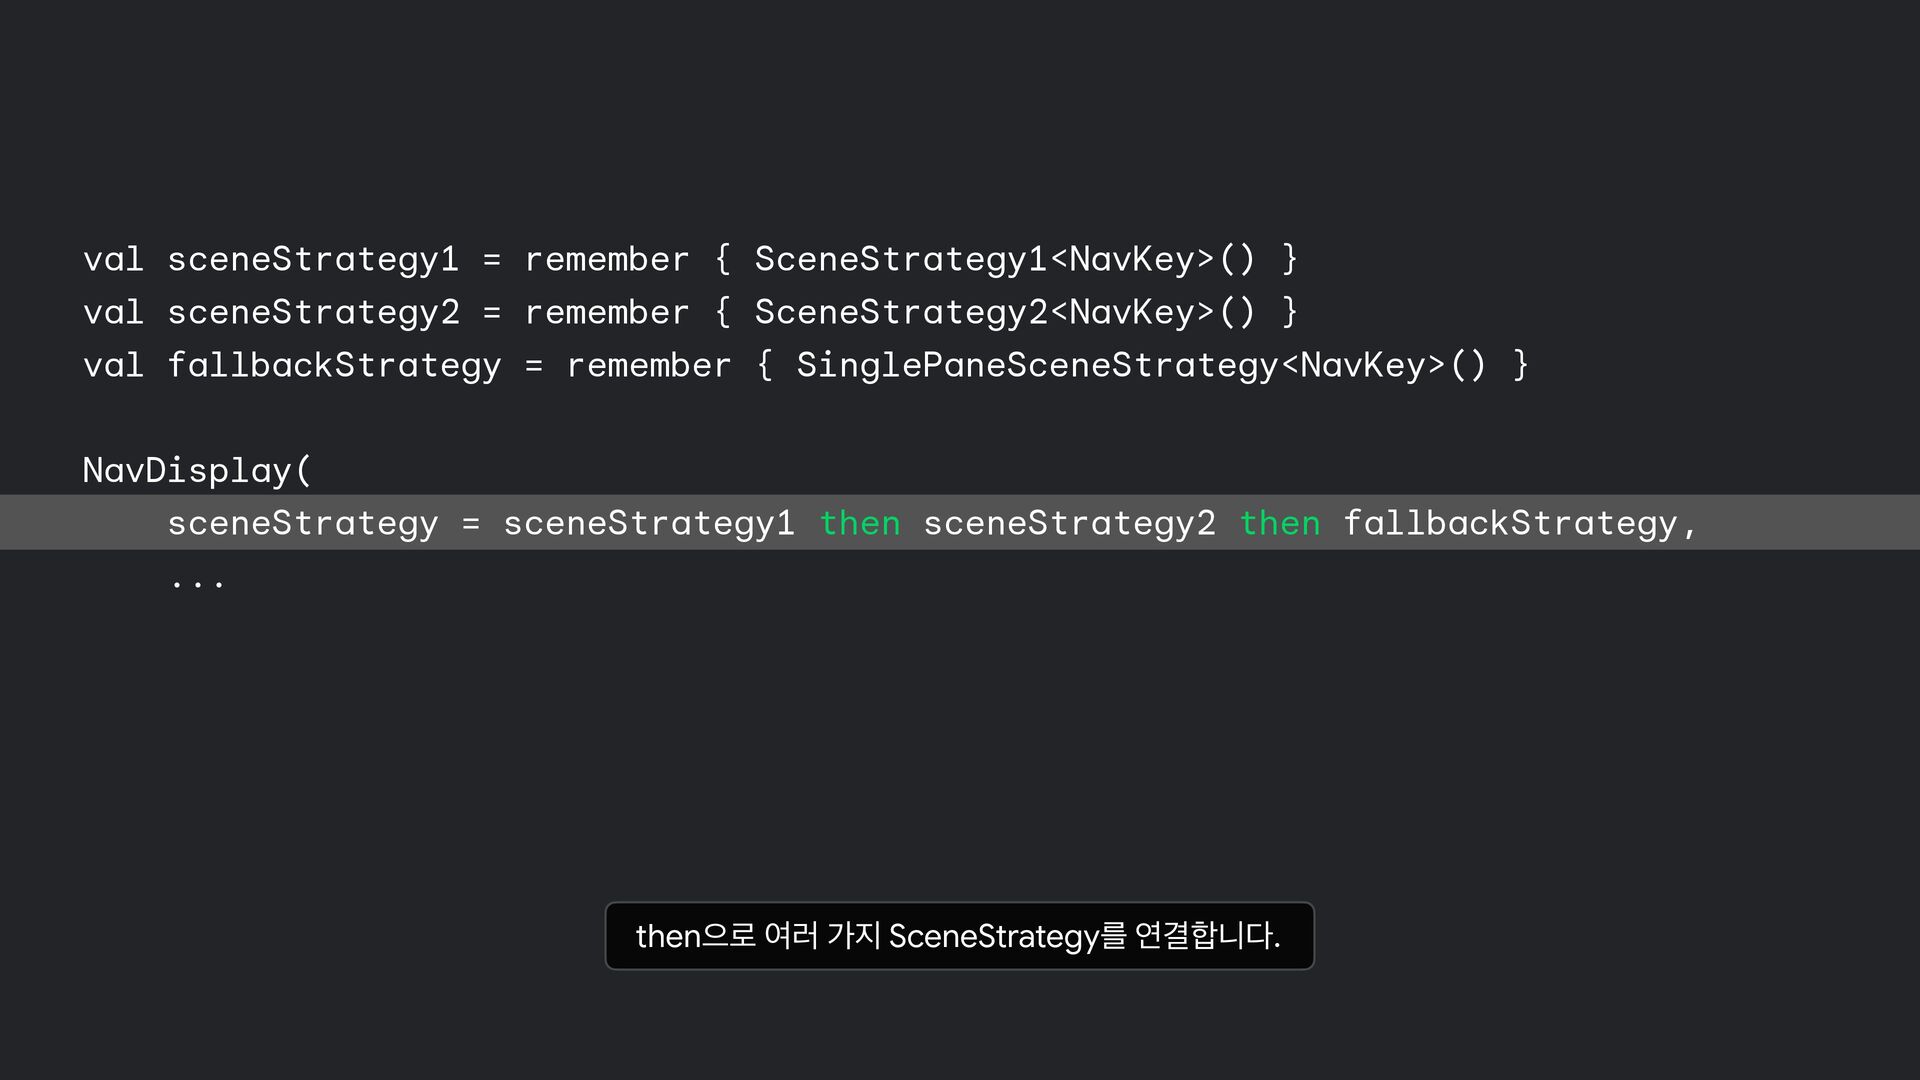Image resolution: width=1920 pixels, height=1080 pixels.
Task: Click the 'sceneStrategy' parameter in highlighted line
Action: pos(302,523)
